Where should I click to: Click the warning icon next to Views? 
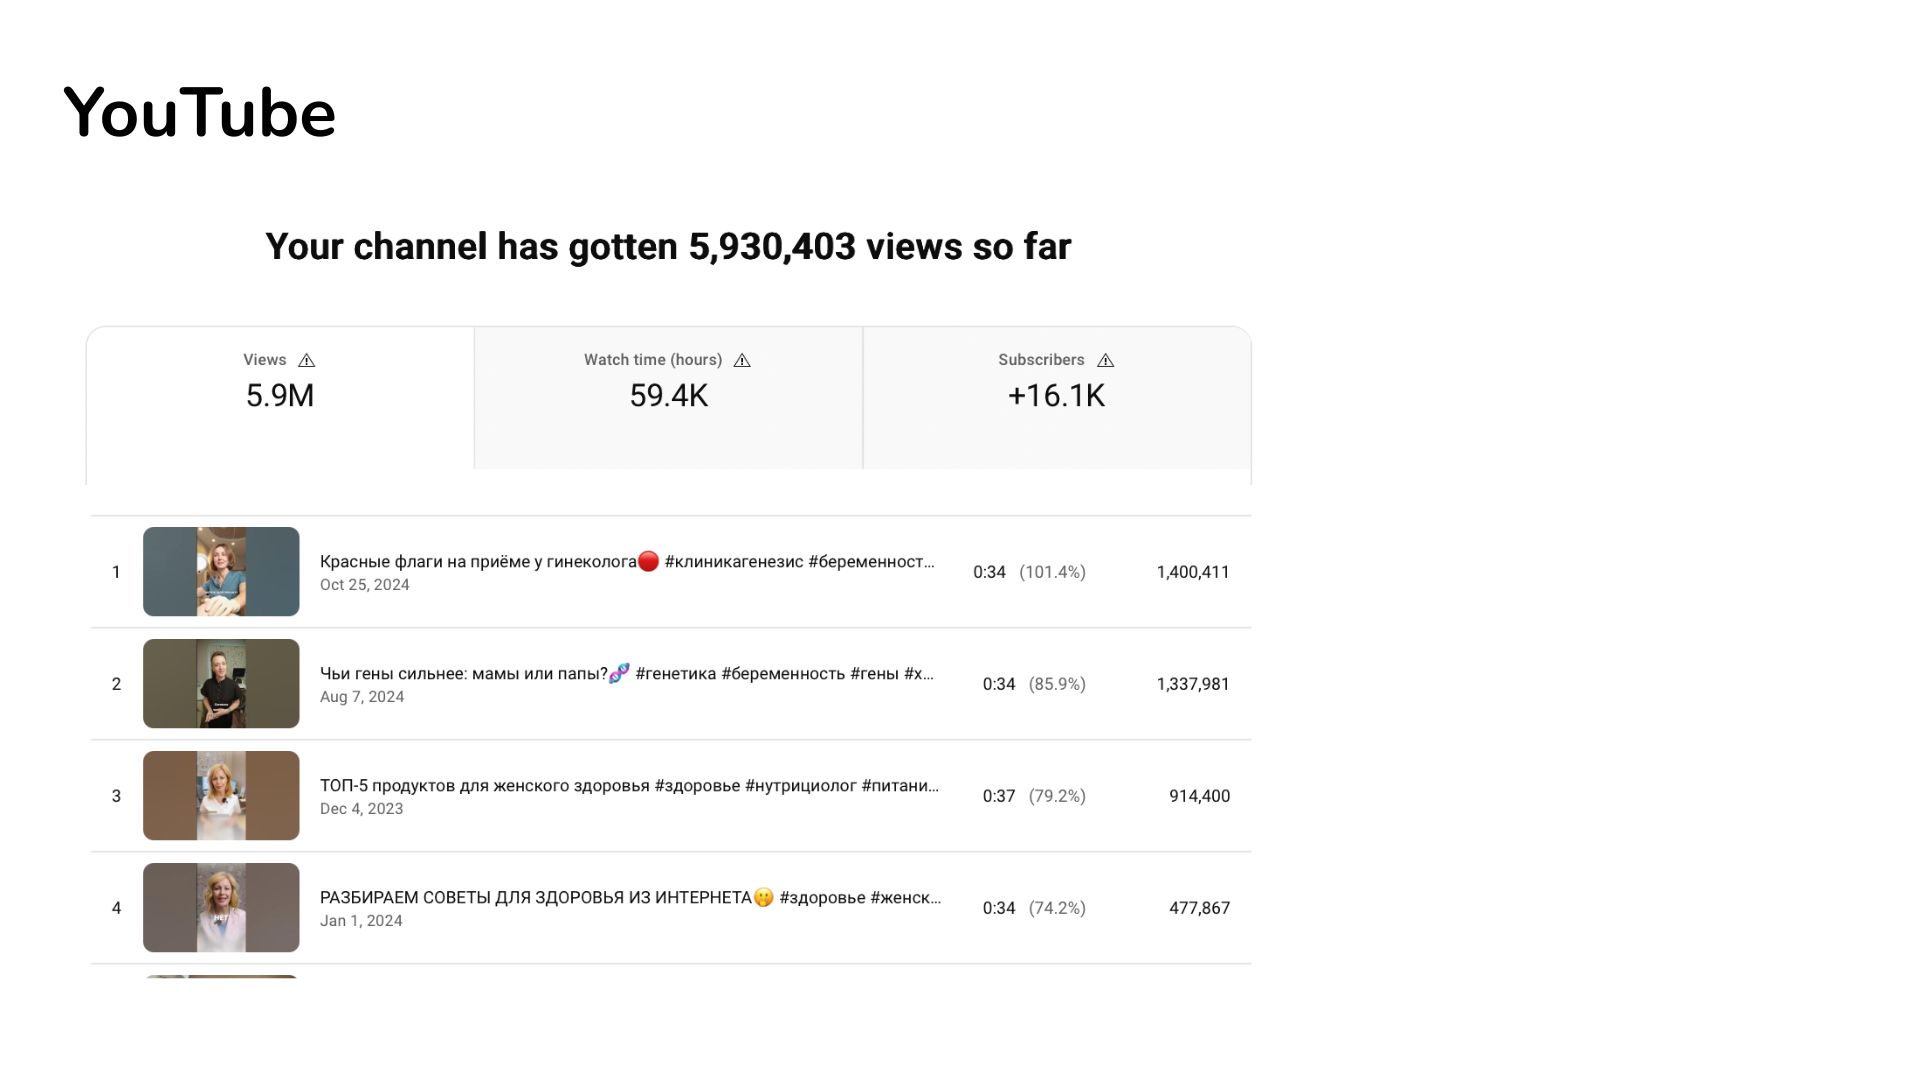(307, 360)
